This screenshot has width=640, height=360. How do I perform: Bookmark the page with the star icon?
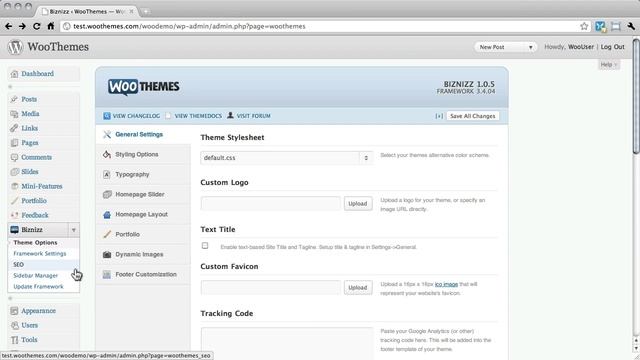point(584,26)
